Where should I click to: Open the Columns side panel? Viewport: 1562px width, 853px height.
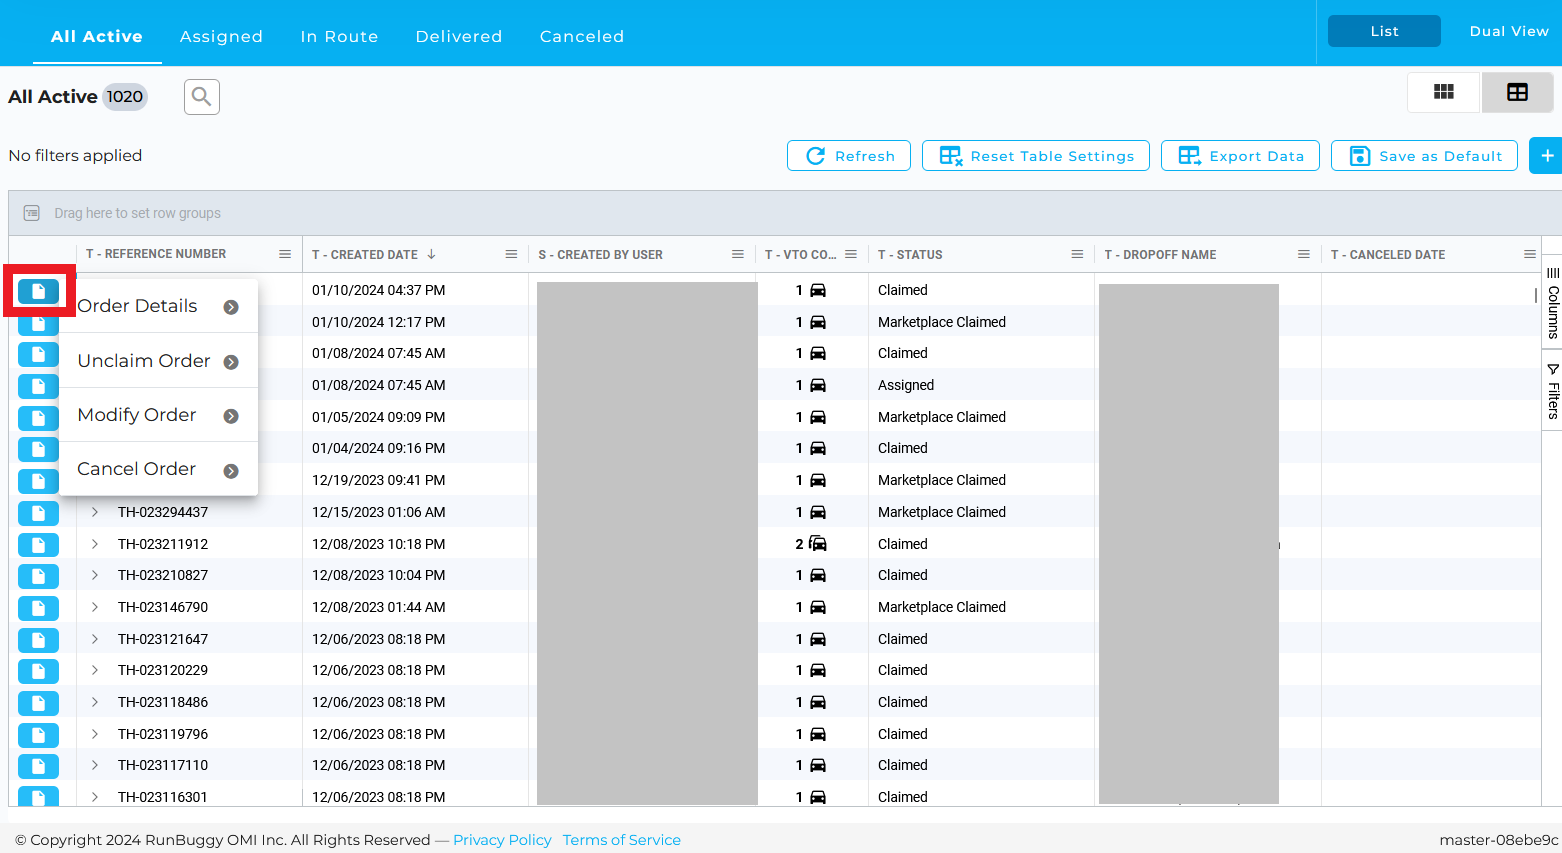point(1553,304)
